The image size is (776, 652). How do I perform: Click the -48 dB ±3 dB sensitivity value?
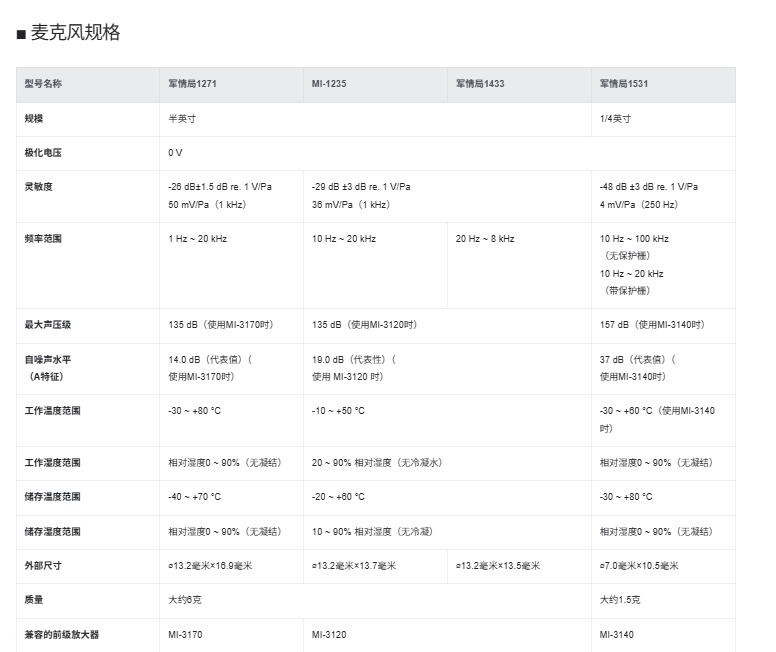pyautogui.click(x=649, y=187)
